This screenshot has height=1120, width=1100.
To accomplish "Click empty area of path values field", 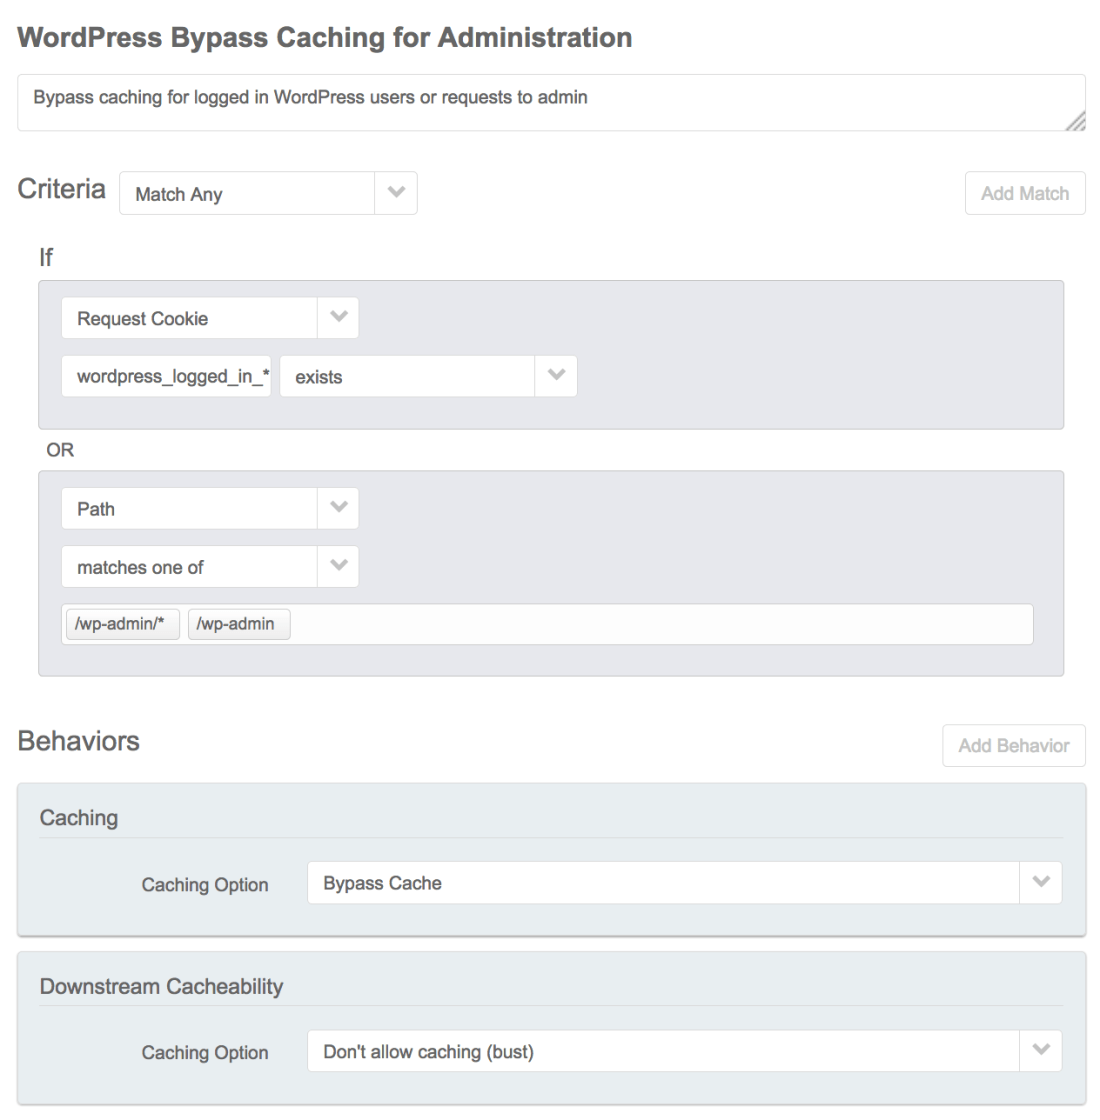I will pyautogui.click(x=660, y=625).
